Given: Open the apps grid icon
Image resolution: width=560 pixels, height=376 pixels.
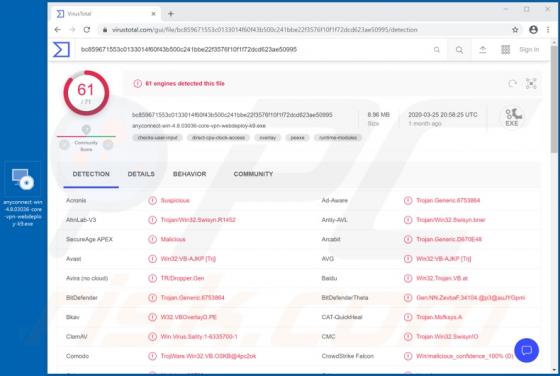Looking at the screenshot, I should coord(505,50).
